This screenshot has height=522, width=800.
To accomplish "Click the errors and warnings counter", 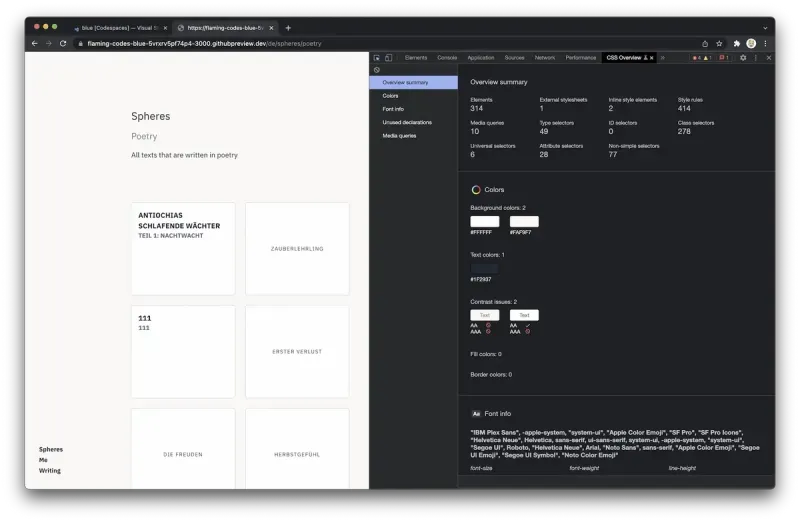I will (x=702, y=58).
